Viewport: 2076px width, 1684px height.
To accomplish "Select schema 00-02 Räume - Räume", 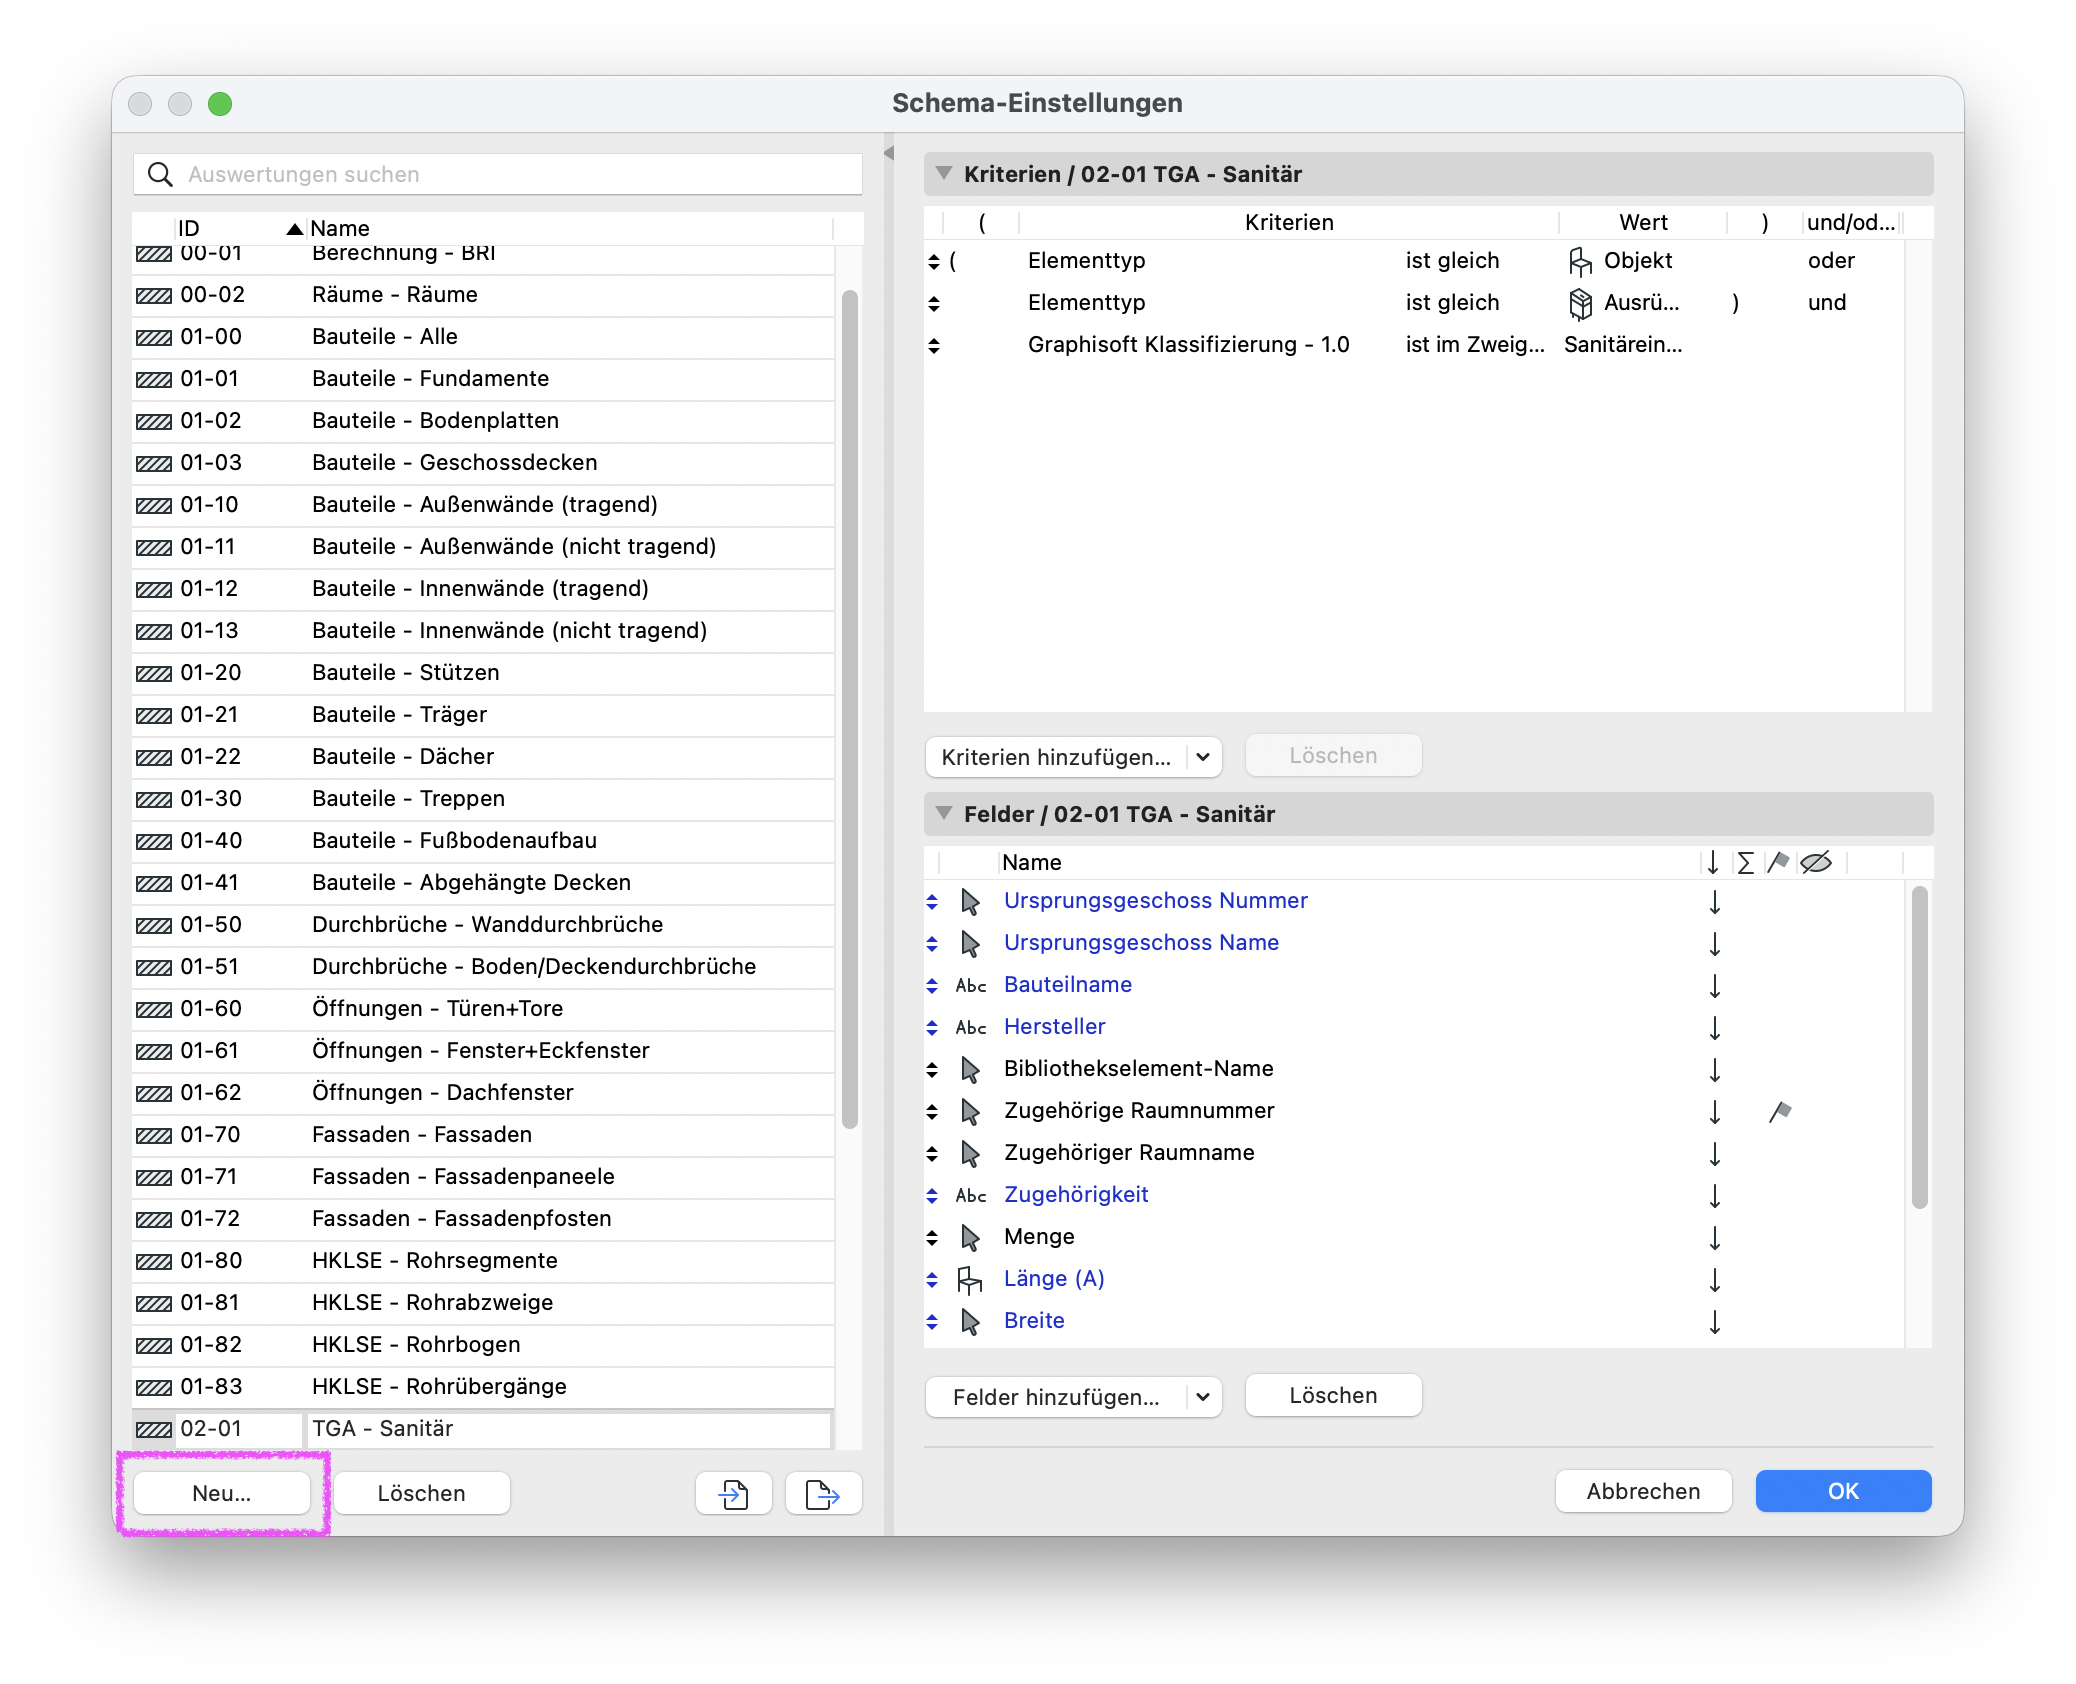I will 483,295.
